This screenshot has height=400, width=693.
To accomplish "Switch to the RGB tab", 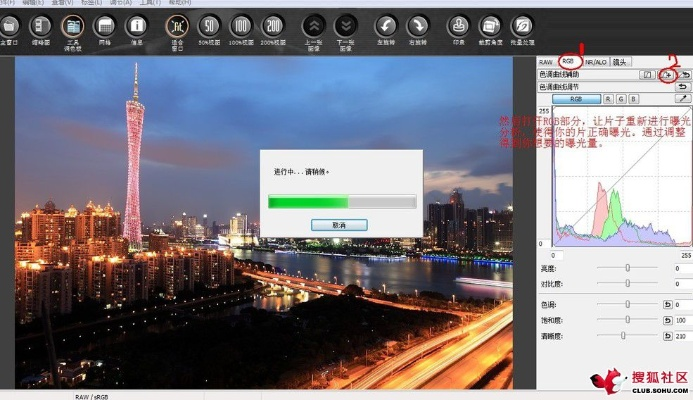I will click(568, 61).
